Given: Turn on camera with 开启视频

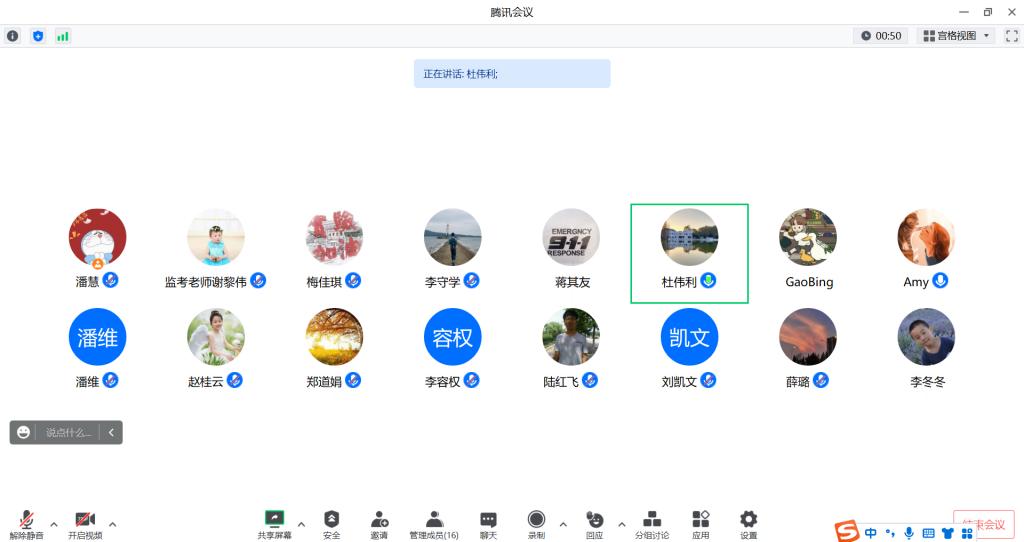Looking at the screenshot, I should (x=85, y=520).
